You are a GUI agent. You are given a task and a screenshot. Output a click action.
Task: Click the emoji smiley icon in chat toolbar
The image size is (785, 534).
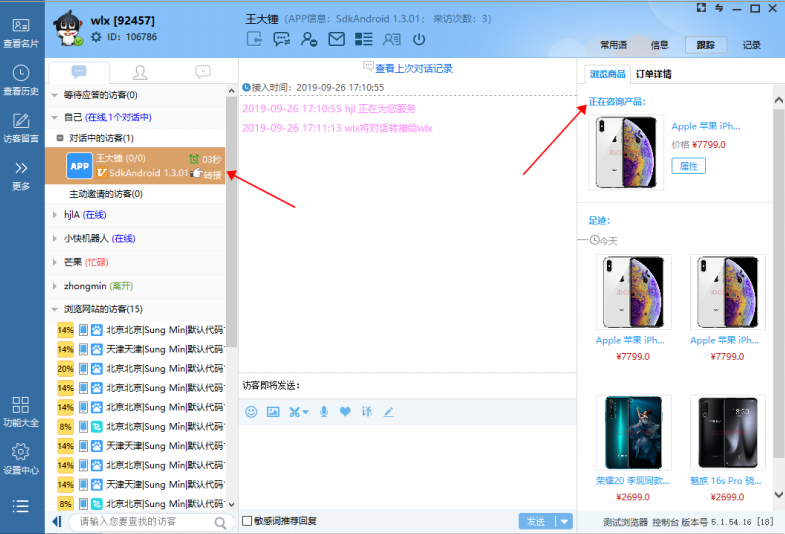[x=251, y=411]
